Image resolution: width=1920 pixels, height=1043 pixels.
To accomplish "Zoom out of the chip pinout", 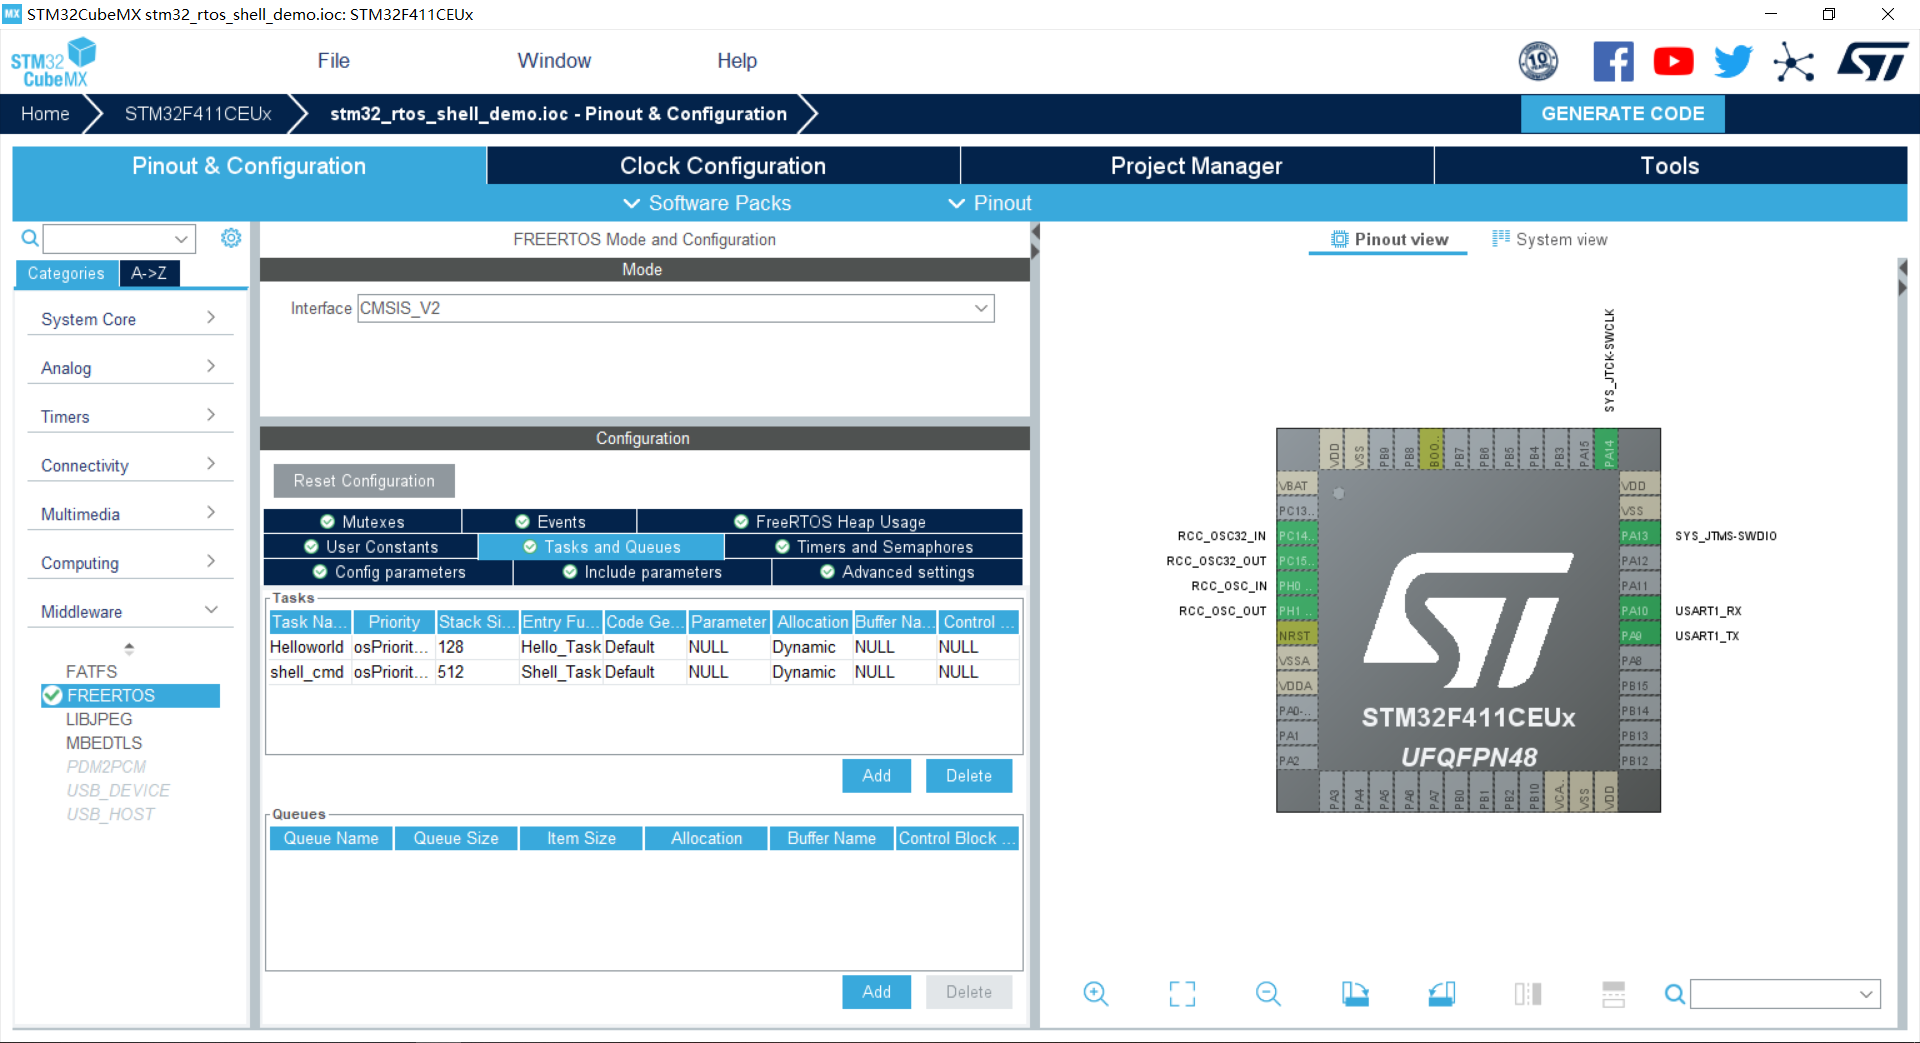I will pyautogui.click(x=1268, y=993).
